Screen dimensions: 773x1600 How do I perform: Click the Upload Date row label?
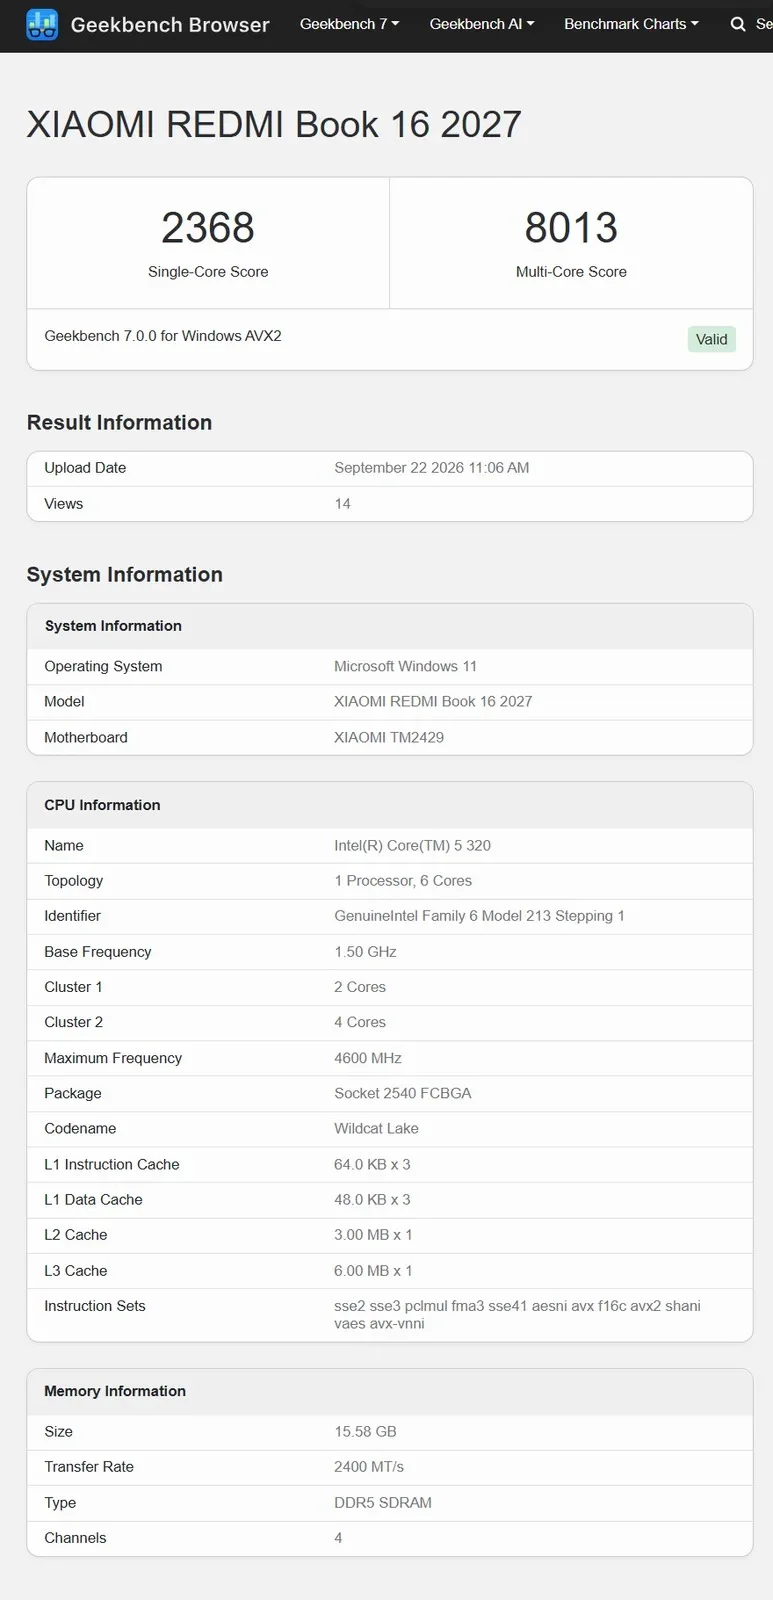pos(85,468)
